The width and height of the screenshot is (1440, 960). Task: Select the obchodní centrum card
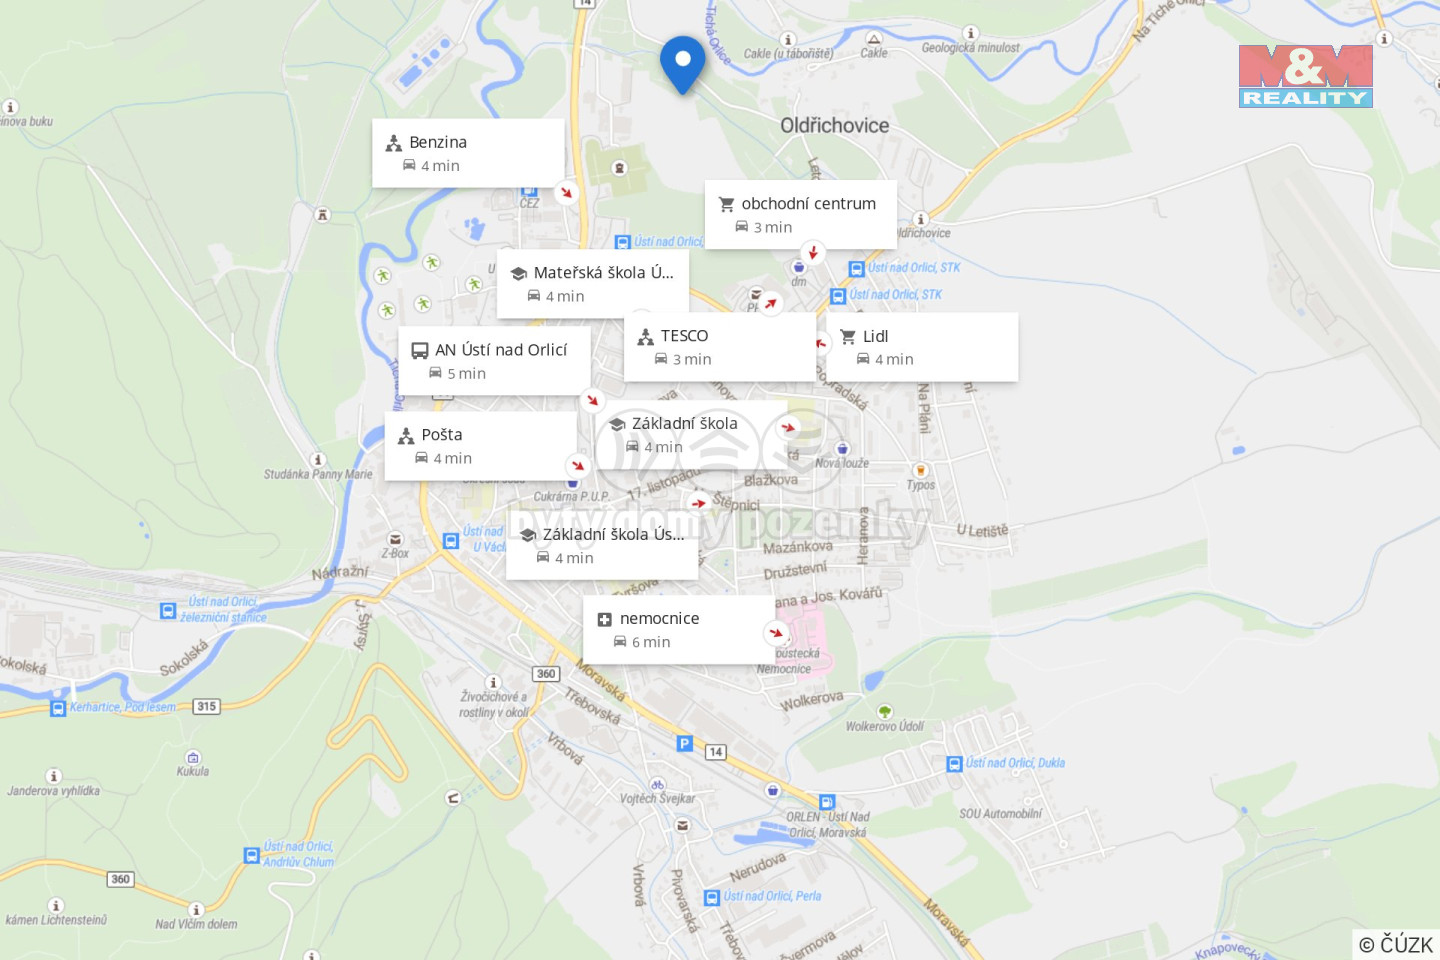tap(800, 214)
